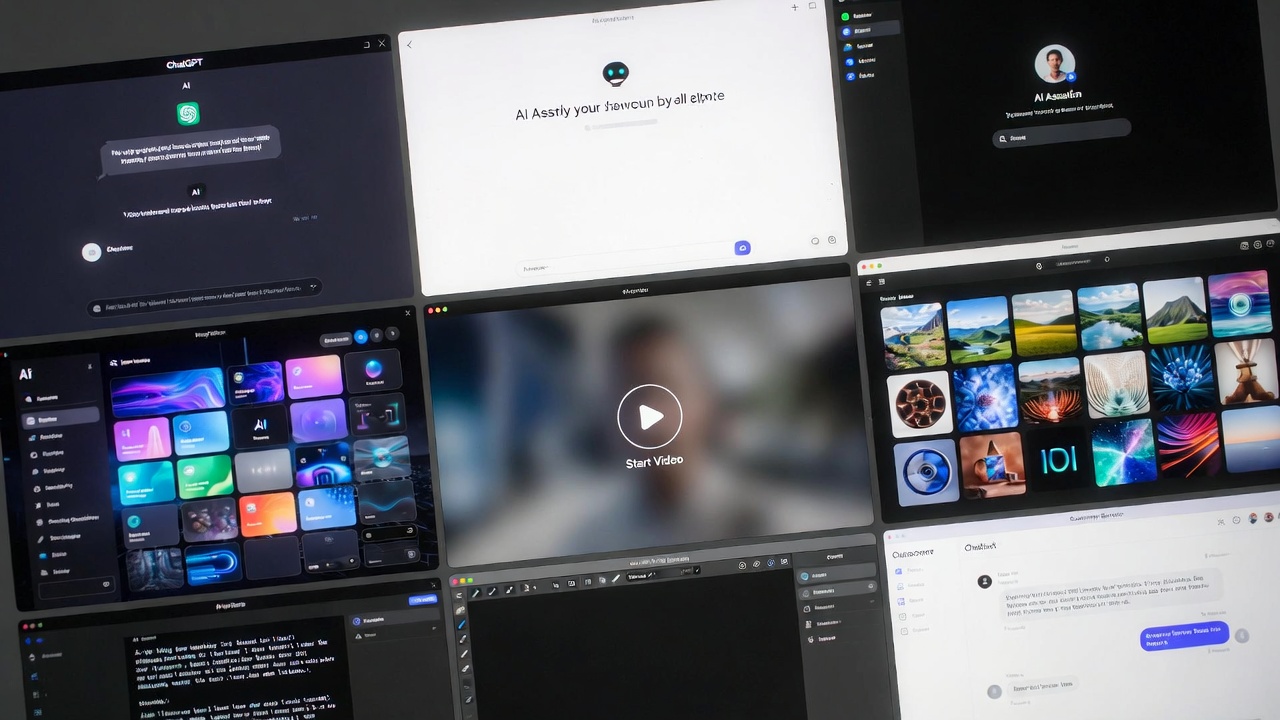The width and height of the screenshot is (1280, 720).
Task: Click the attachment icon beside the chat input
Action: click(x=815, y=240)
